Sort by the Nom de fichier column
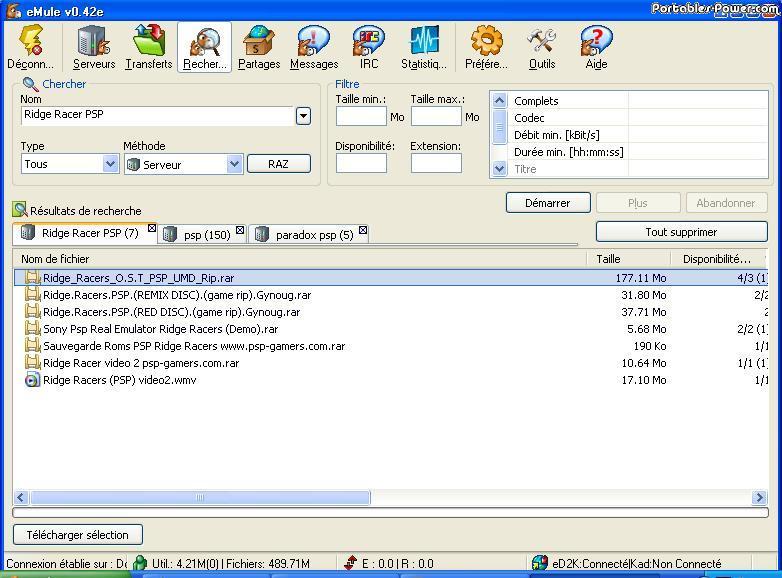Image resolution: width=782 pixels, height=578 pixels. 300,259
